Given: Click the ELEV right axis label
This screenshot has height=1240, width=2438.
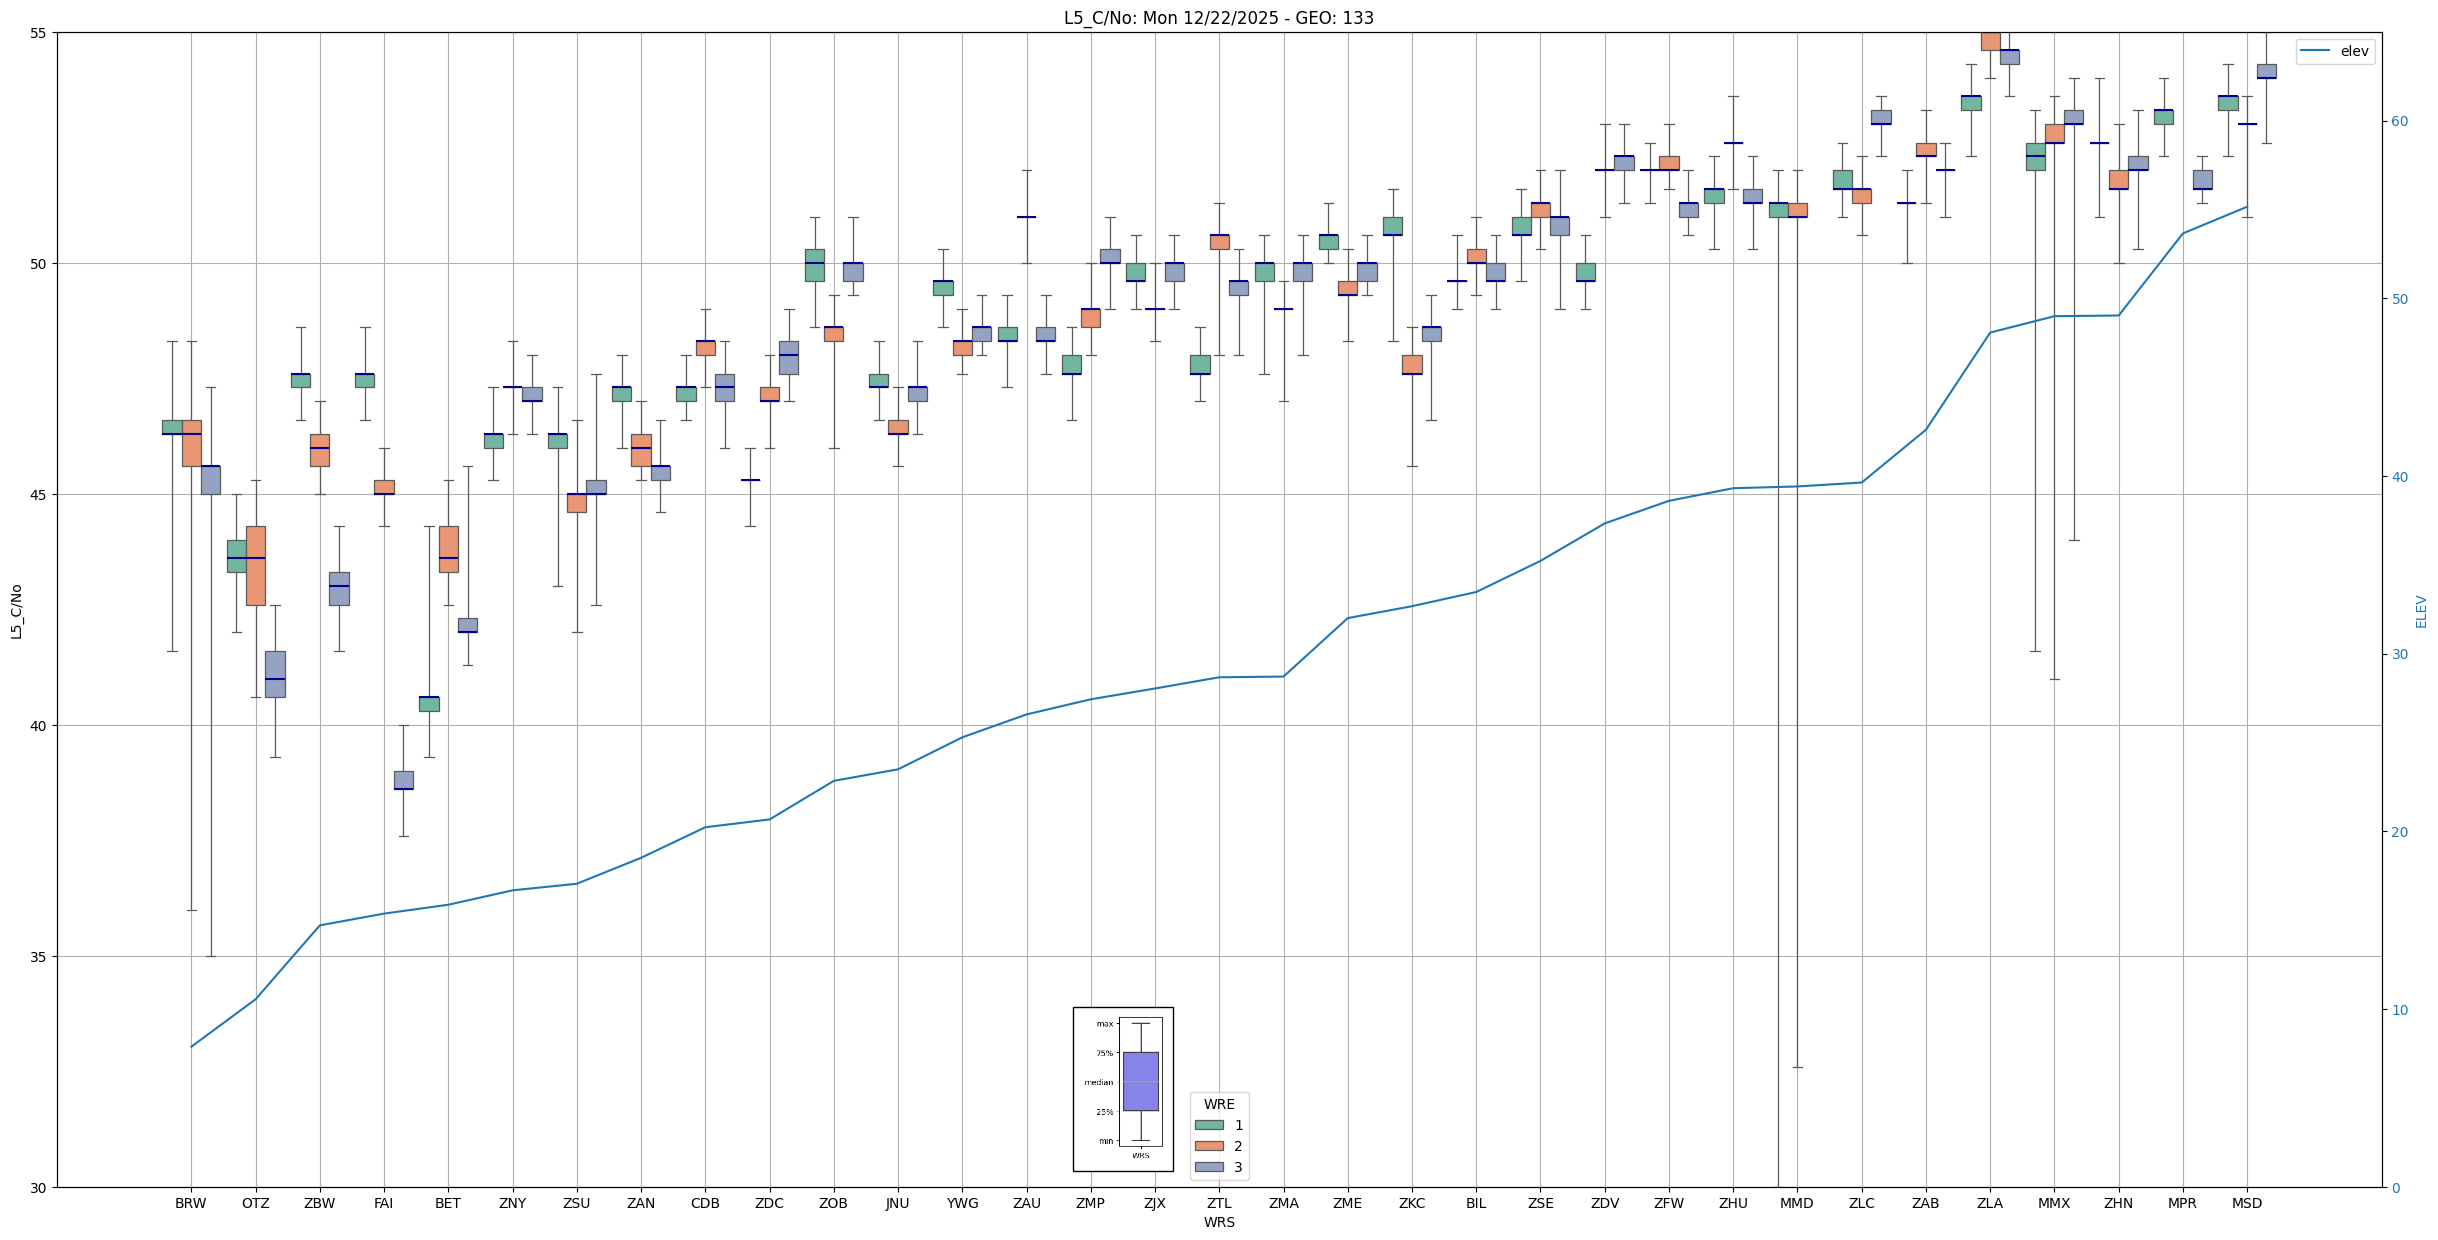Looking at the screenshot, I should pos(2421,611).
